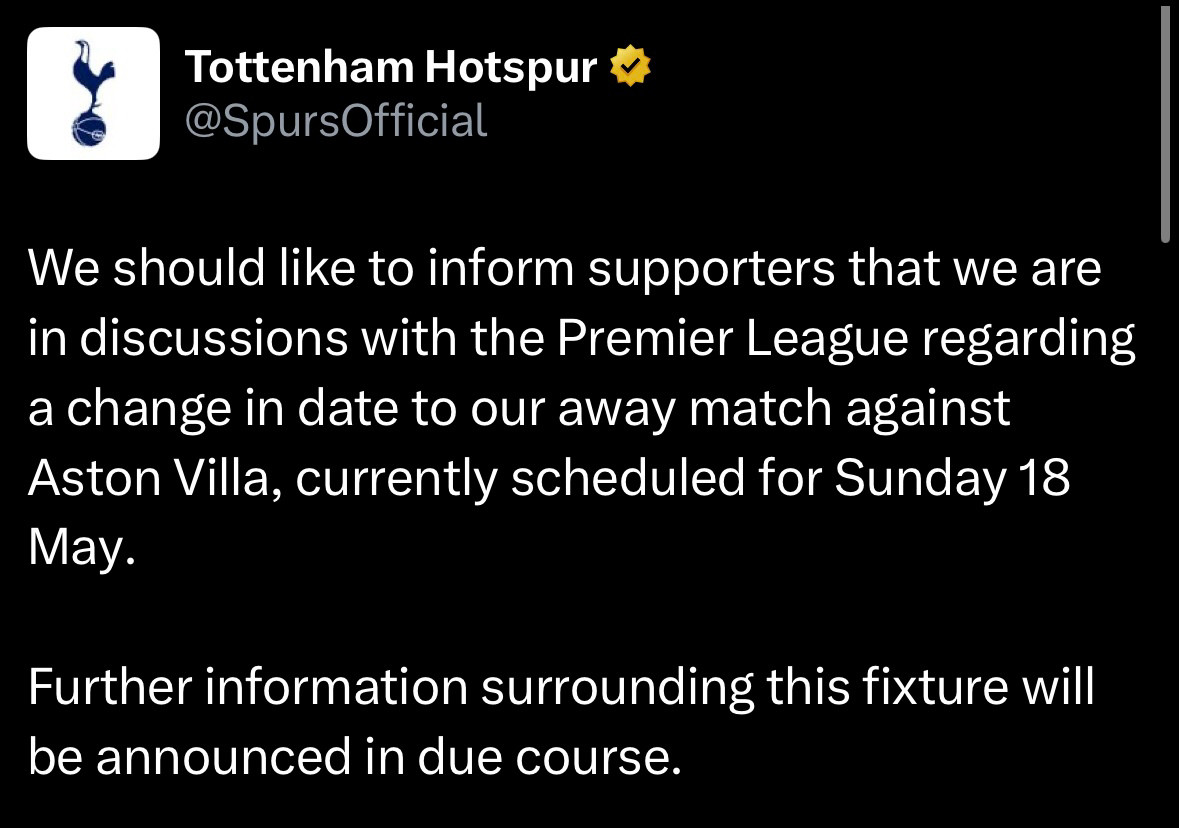This screenshot has height=828, width=1179.
Task: Click the words "away match"
Action: click(693, 409)
